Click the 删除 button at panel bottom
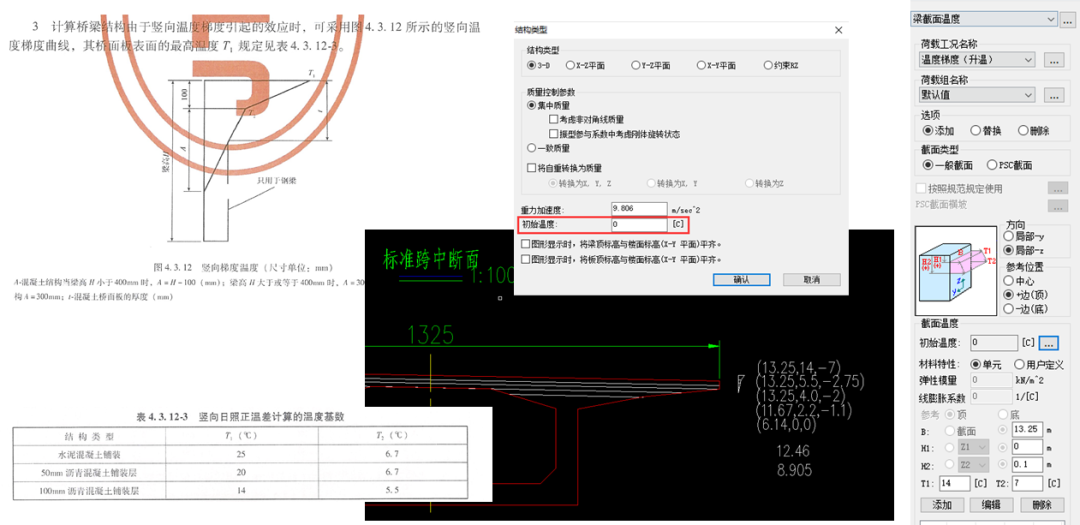 (1041, 505)
